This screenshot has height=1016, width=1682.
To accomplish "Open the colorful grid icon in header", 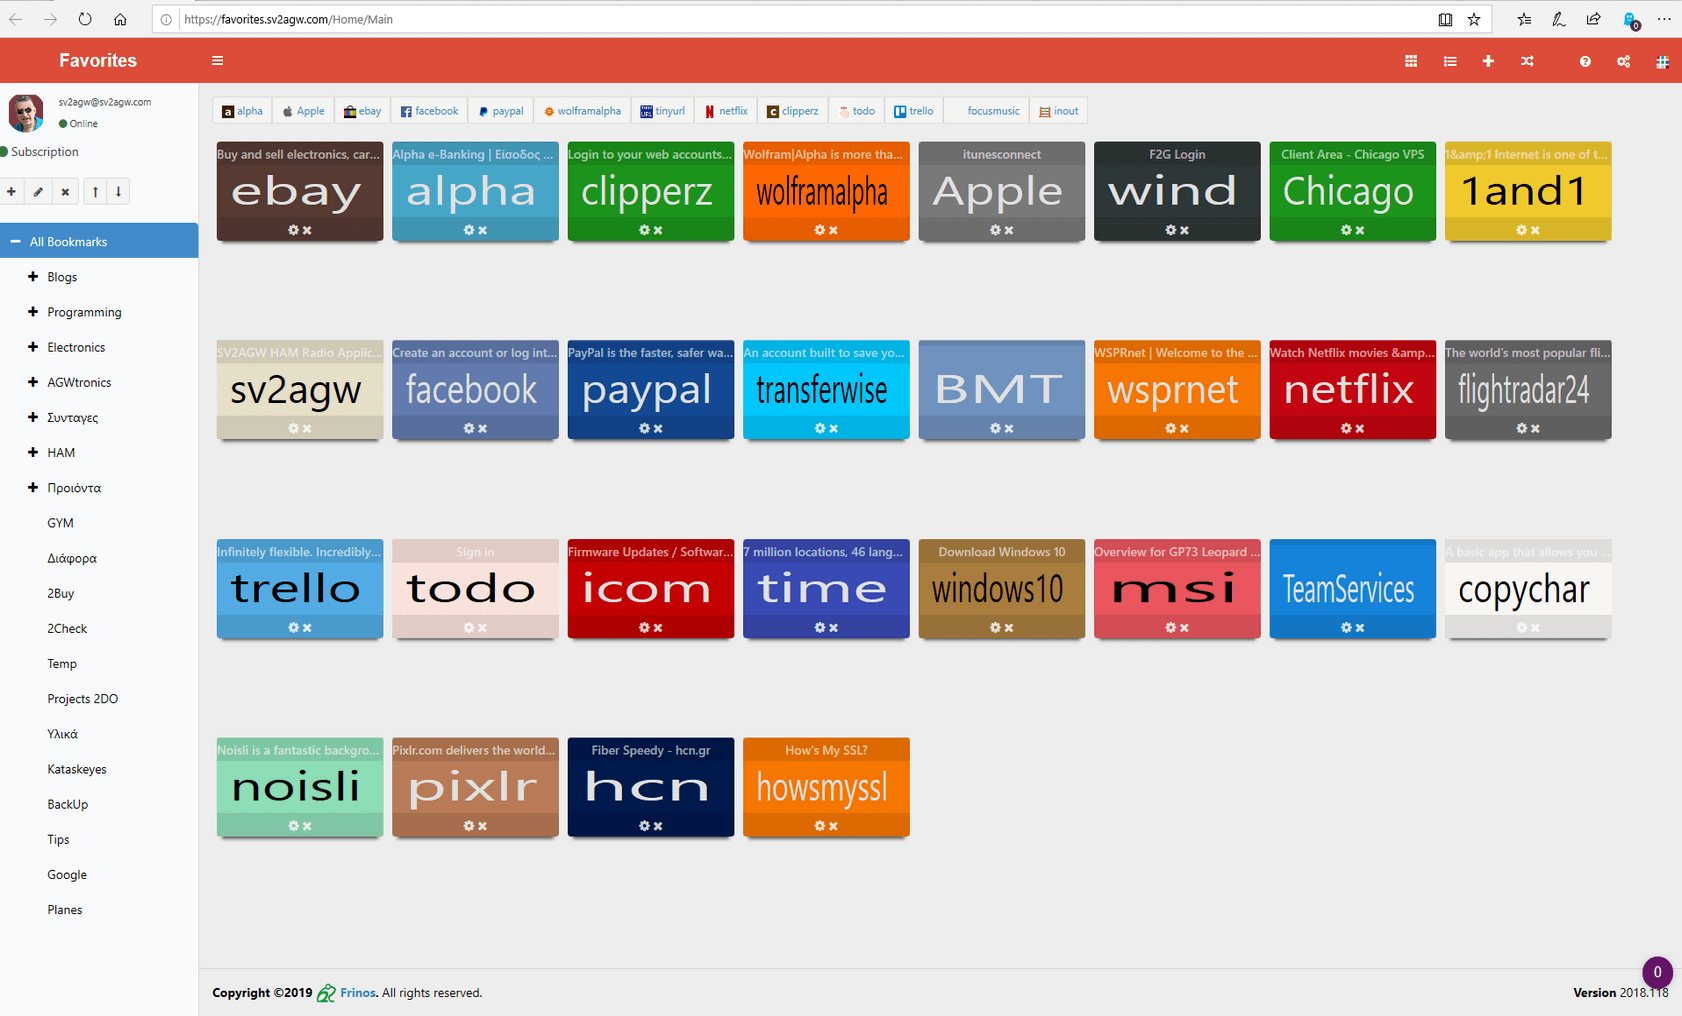I will coord(1662,61).
